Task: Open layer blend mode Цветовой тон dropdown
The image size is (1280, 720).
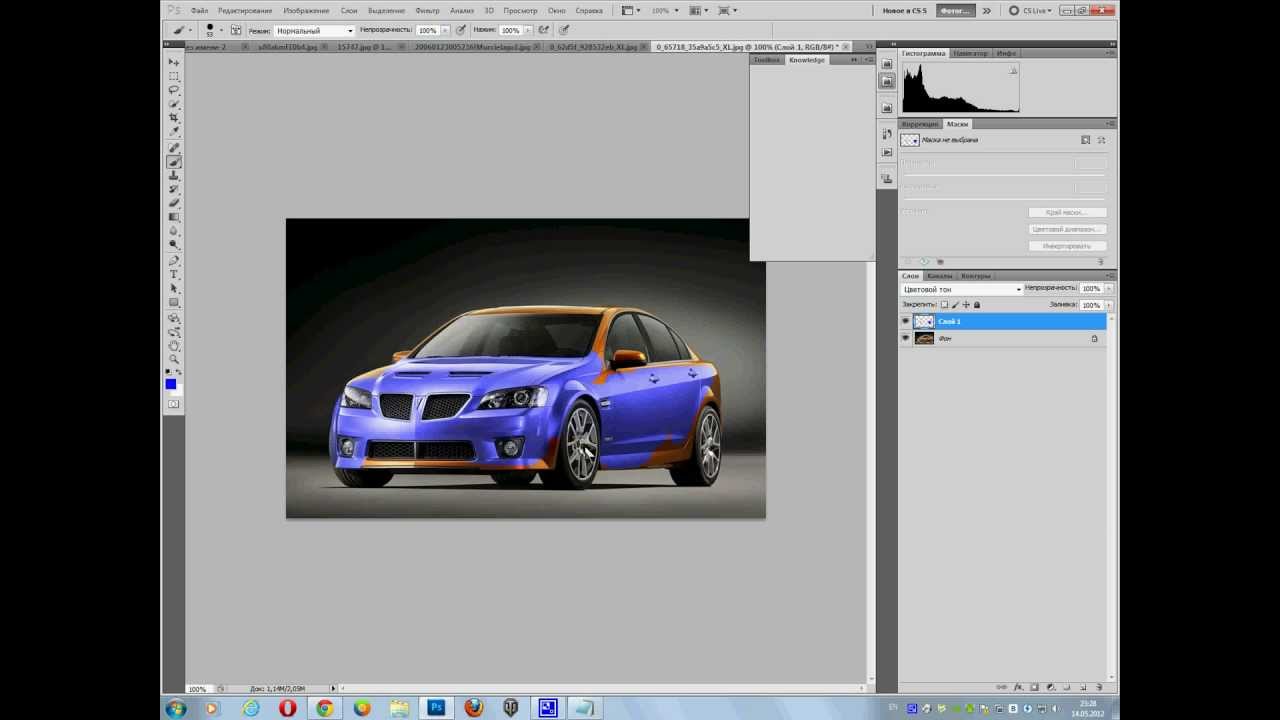Action: 961,289
